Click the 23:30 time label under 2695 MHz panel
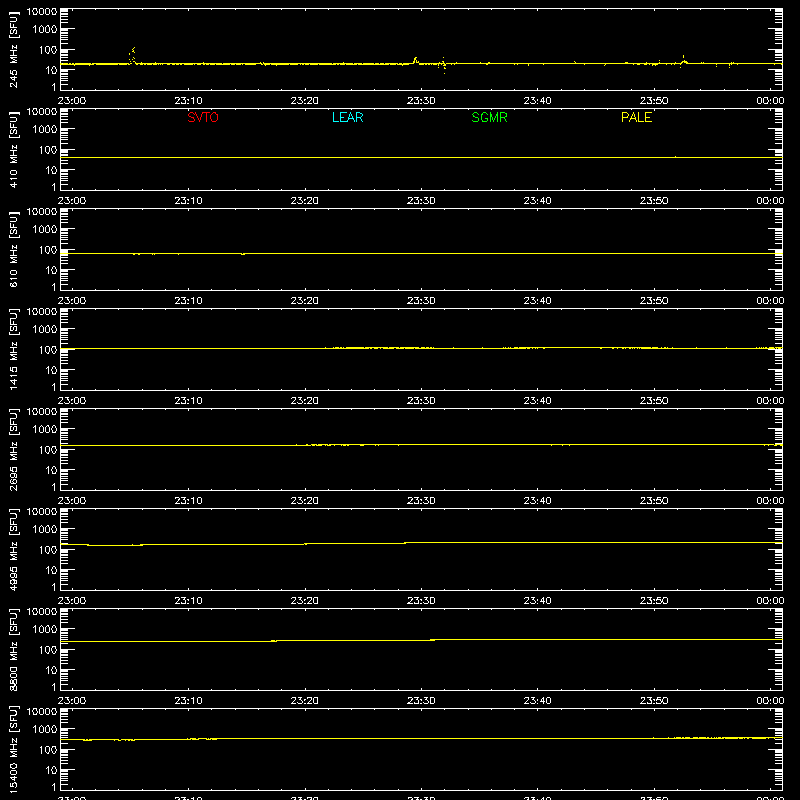 coord(421,501)
